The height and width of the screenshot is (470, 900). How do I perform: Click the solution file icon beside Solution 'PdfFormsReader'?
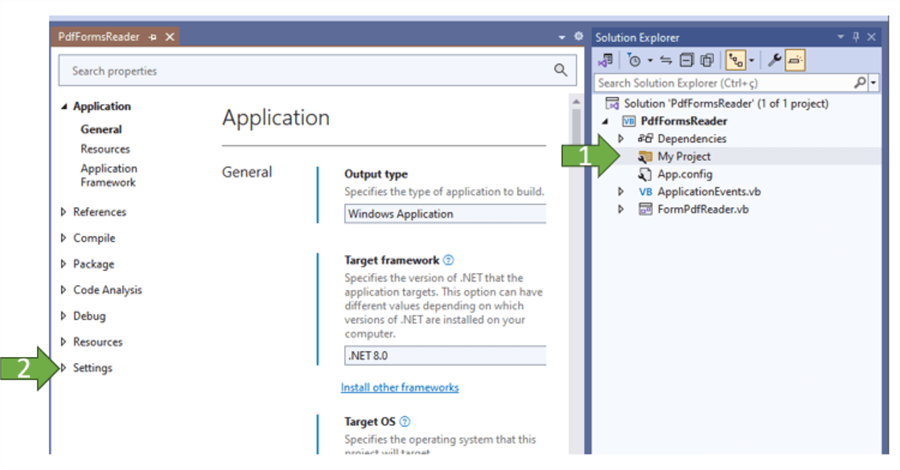pyautogui.click(x=612, y=103)
